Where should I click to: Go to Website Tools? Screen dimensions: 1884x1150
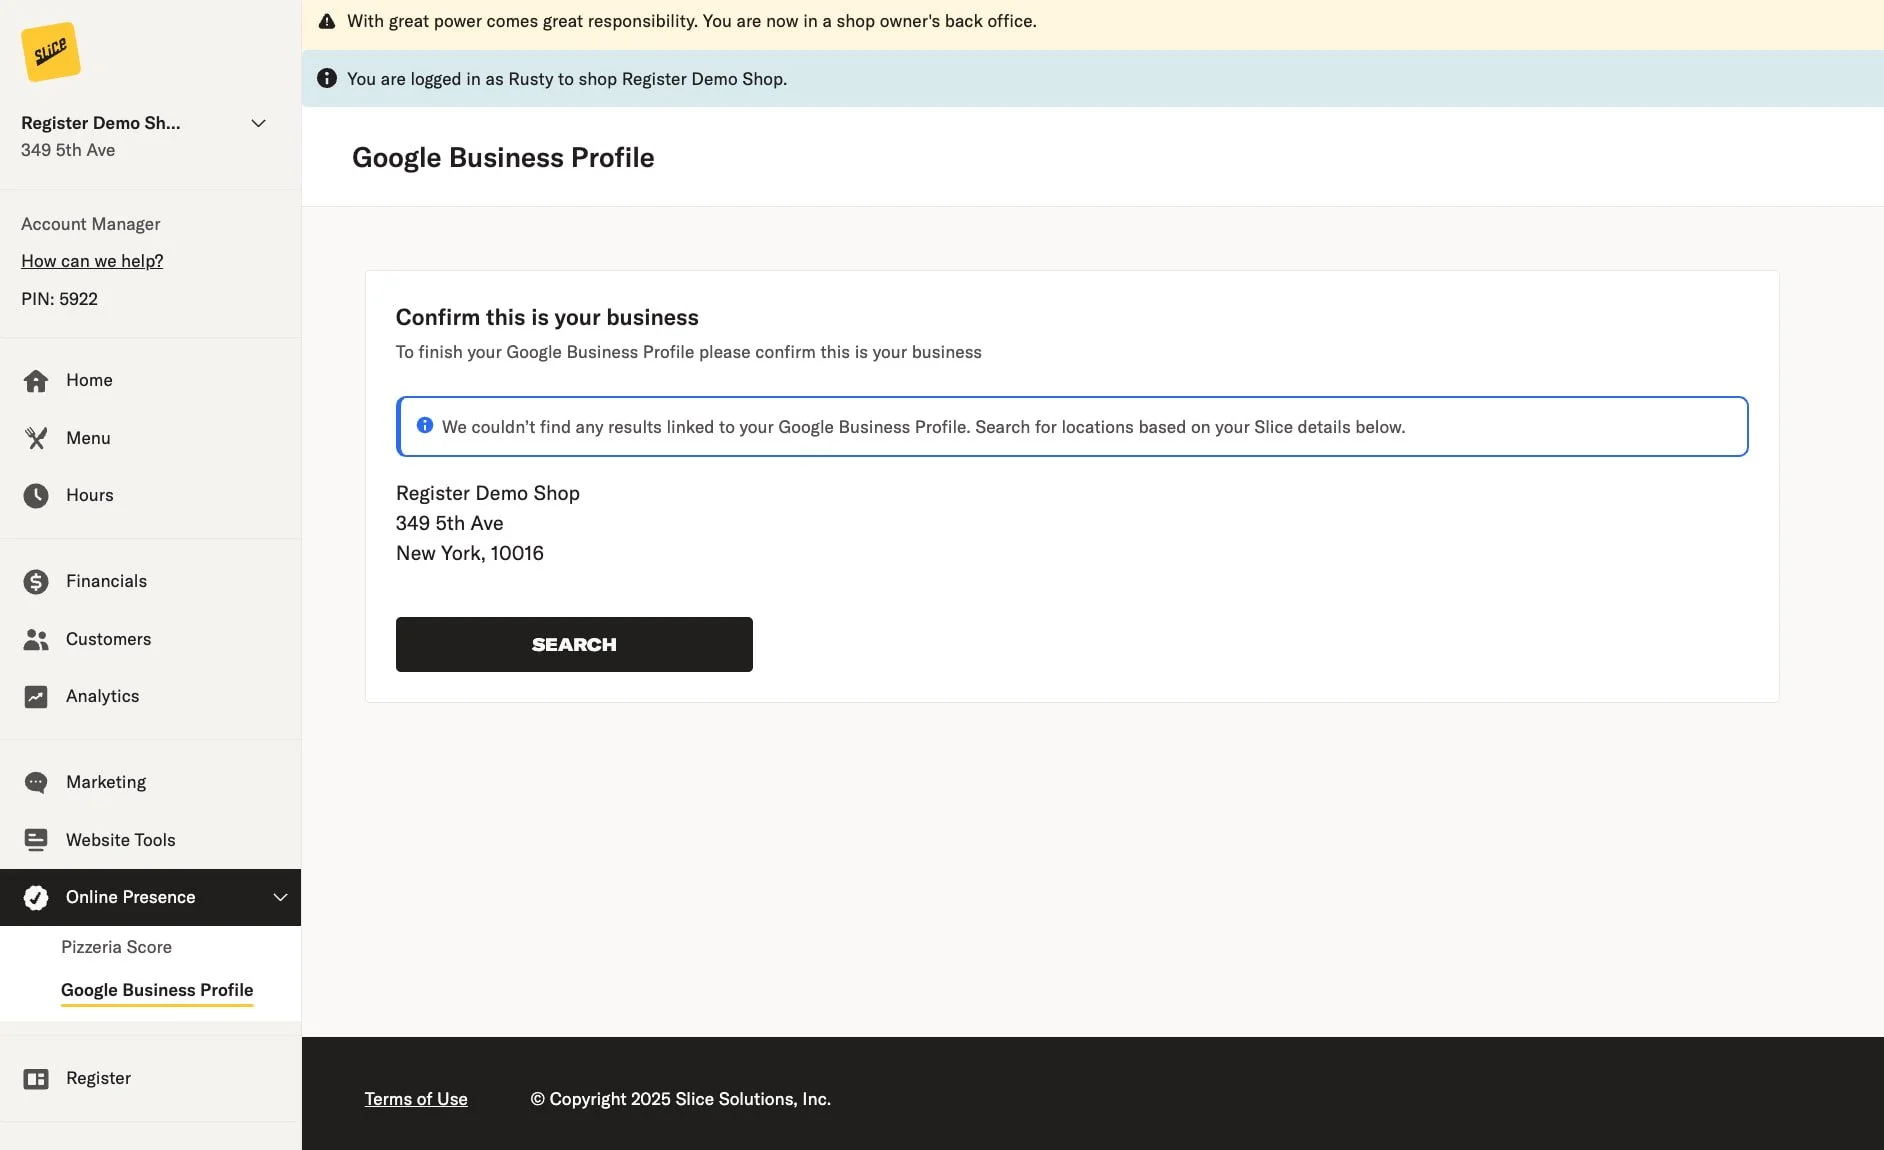point(150,840)
